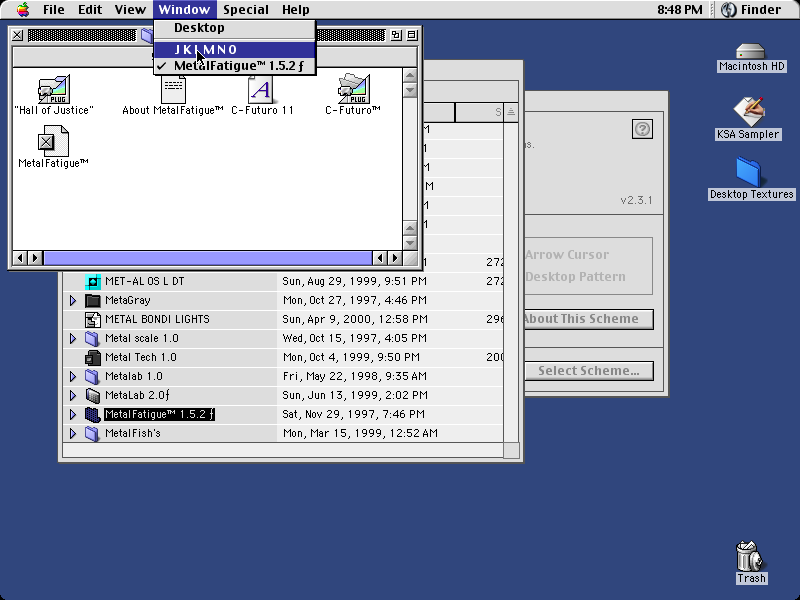Select the Desktop Textures folder icon

tap(749, 172)
